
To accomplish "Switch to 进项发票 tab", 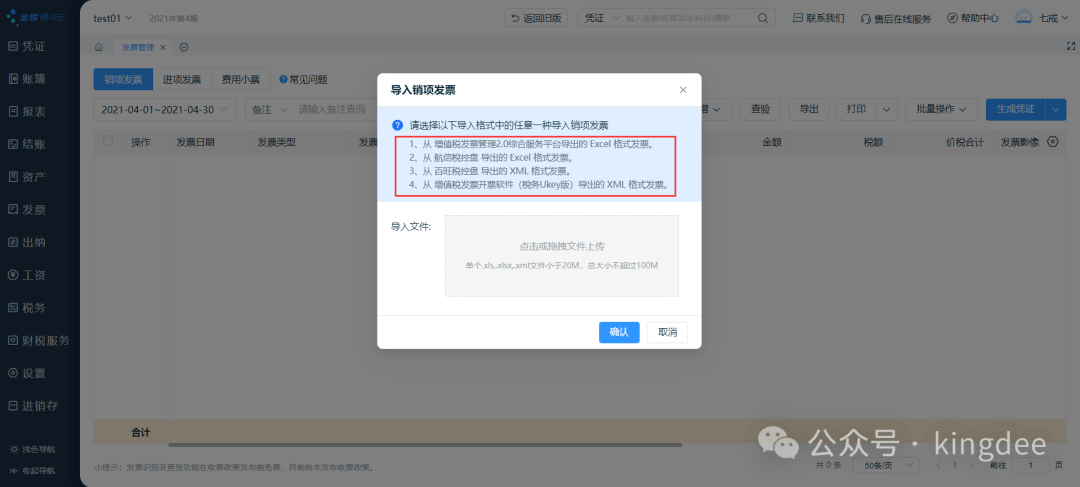I will tap(182, 79).
